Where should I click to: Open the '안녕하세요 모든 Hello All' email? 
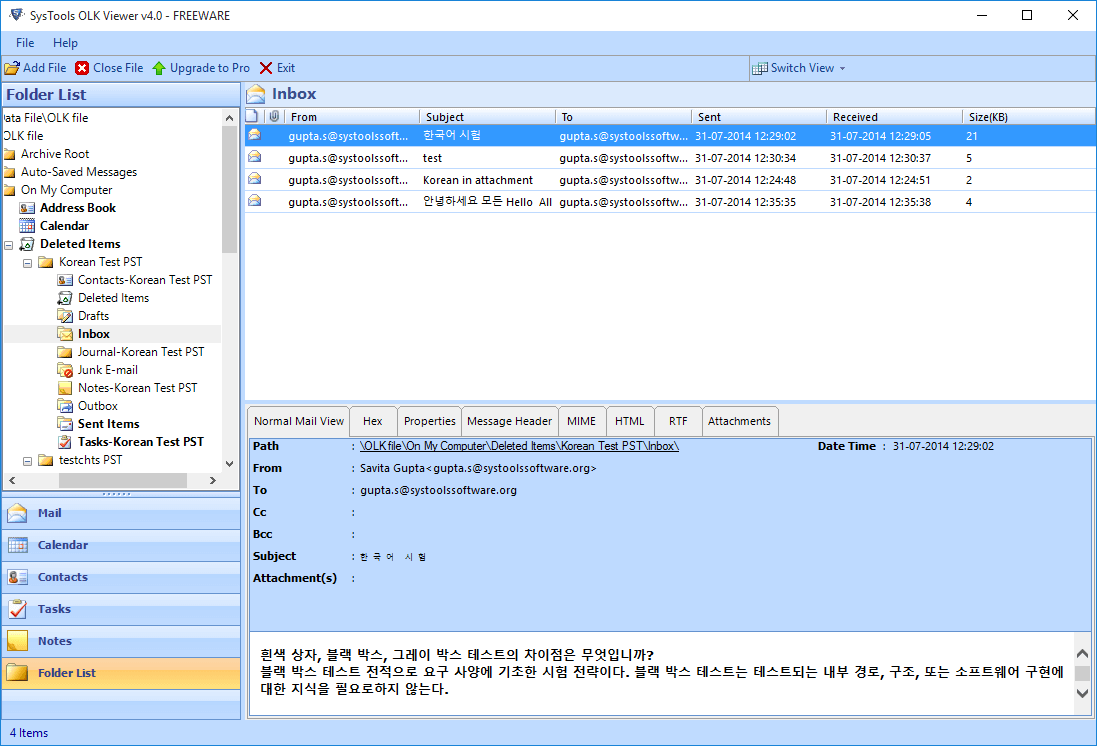click(x=670, y=202)
